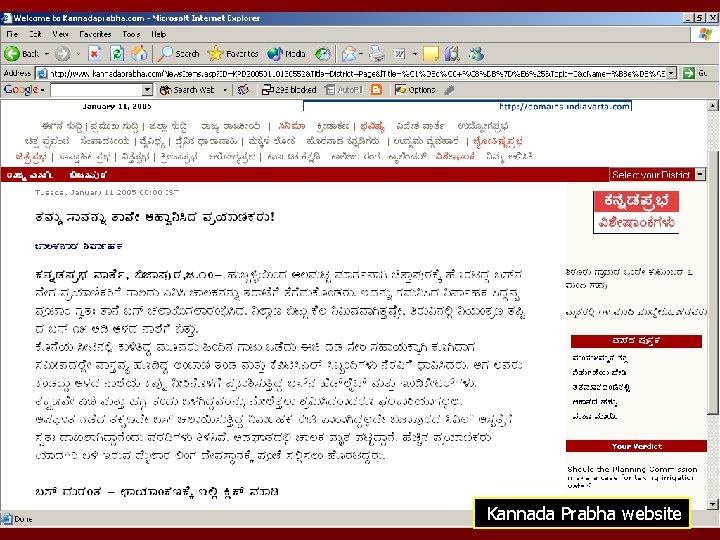Screen dimensions: 720x540
Task: Click inside the address bar URL field
Action: tap(357, 73)
